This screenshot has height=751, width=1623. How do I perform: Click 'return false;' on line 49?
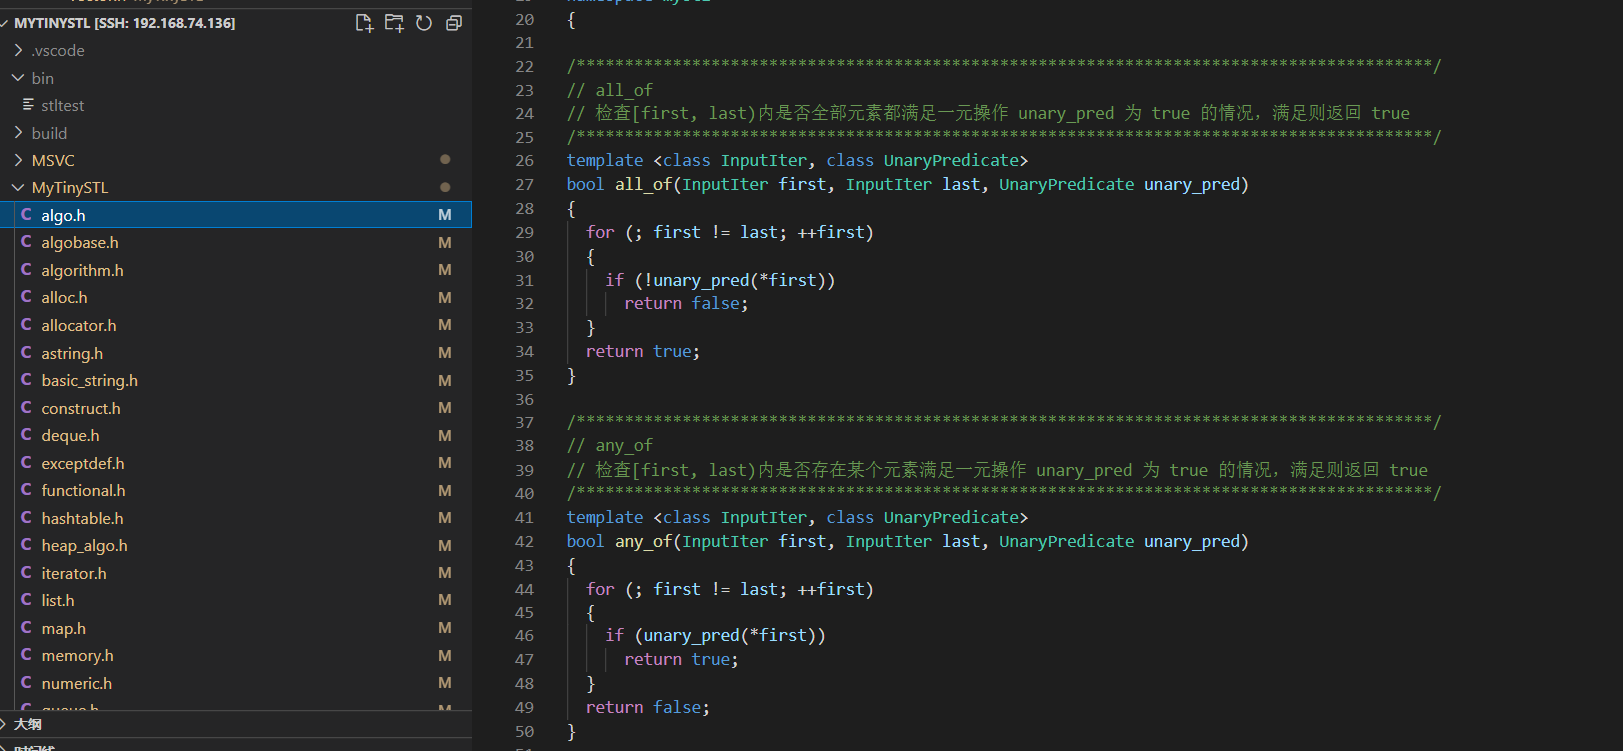tap(648, 707)
